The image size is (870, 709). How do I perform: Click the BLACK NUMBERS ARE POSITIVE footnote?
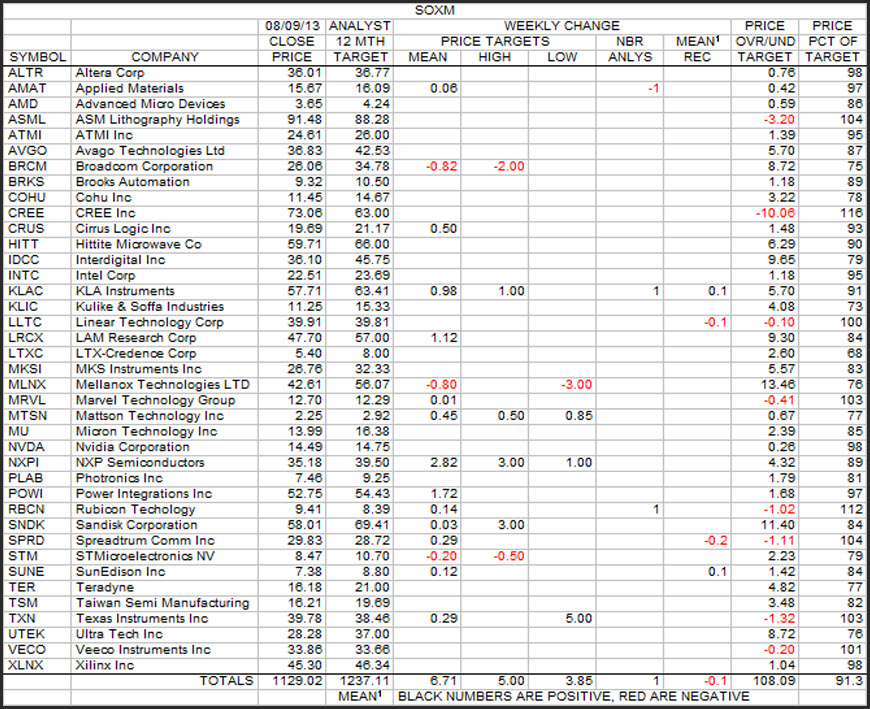(574, 696)
